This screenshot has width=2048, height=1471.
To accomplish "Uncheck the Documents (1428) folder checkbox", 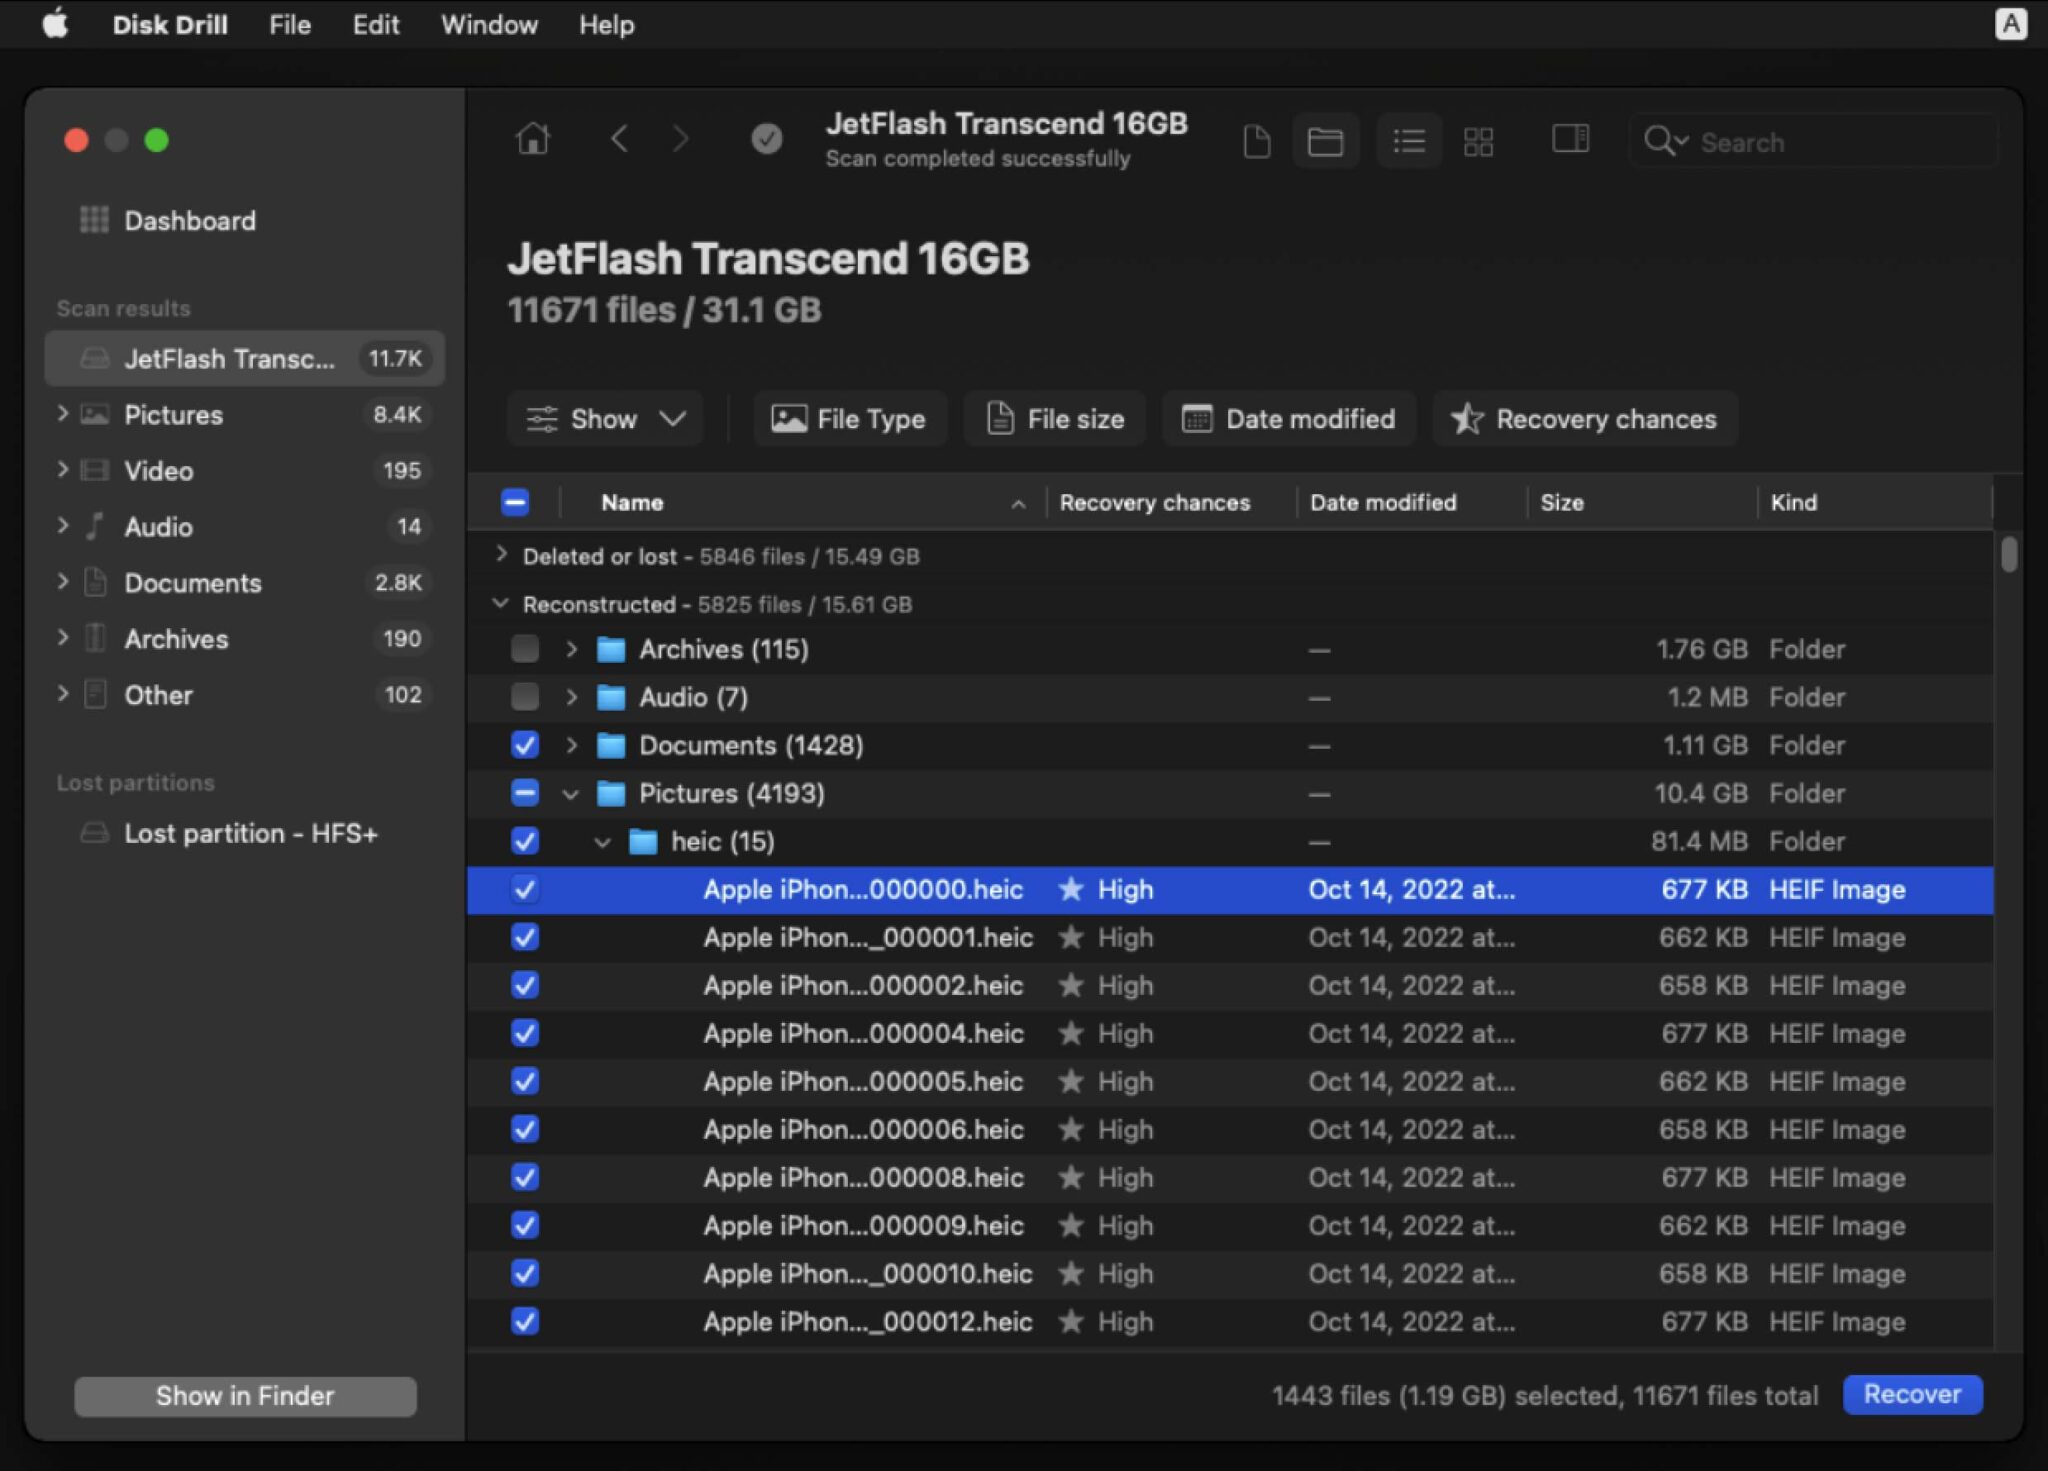I will point(524,745).
